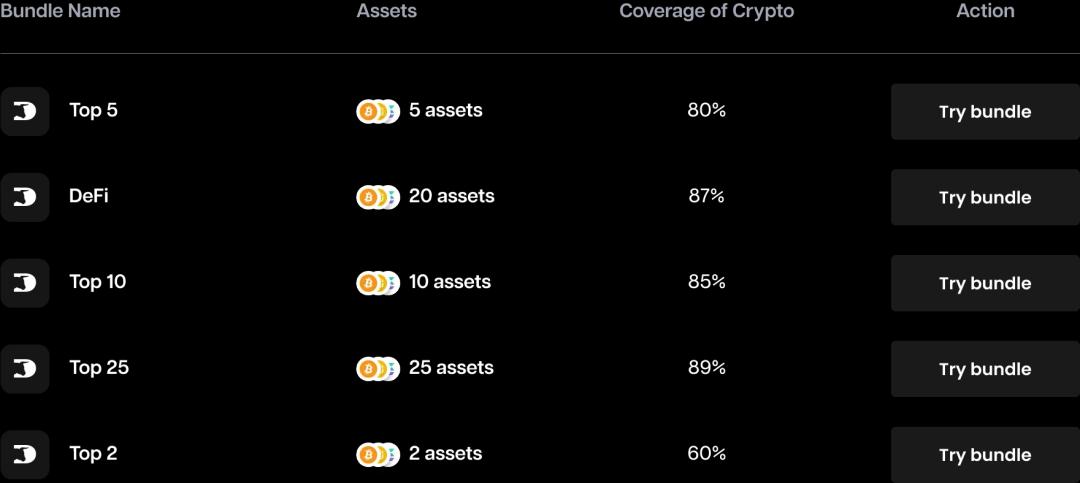This screenshot has height=483, width=1080.
Task: Click coin icons beside 25 assets
Action: pyautogui.click(x=378, y=369)
